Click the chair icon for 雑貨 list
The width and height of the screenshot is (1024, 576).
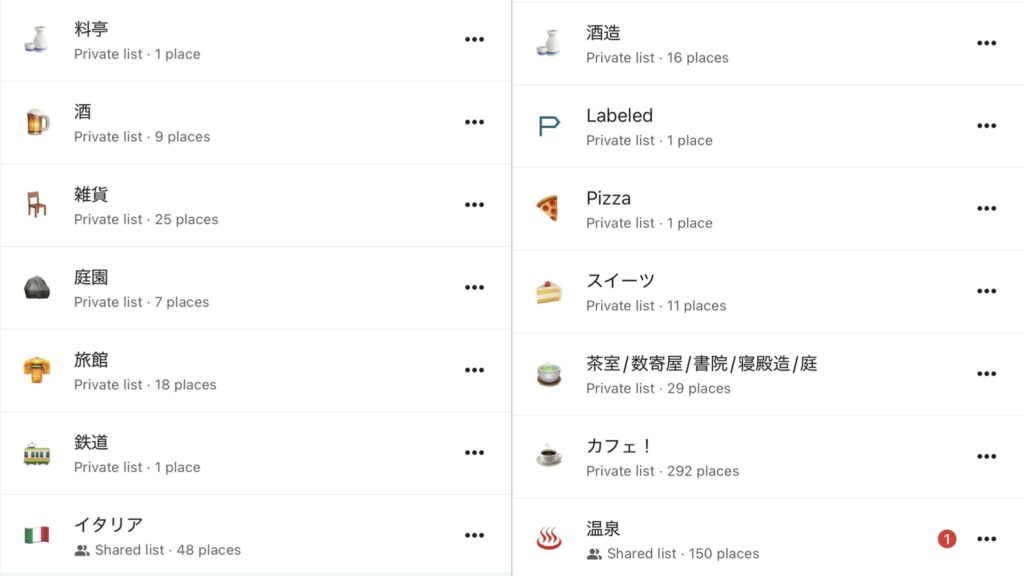(x=37, y=204)
